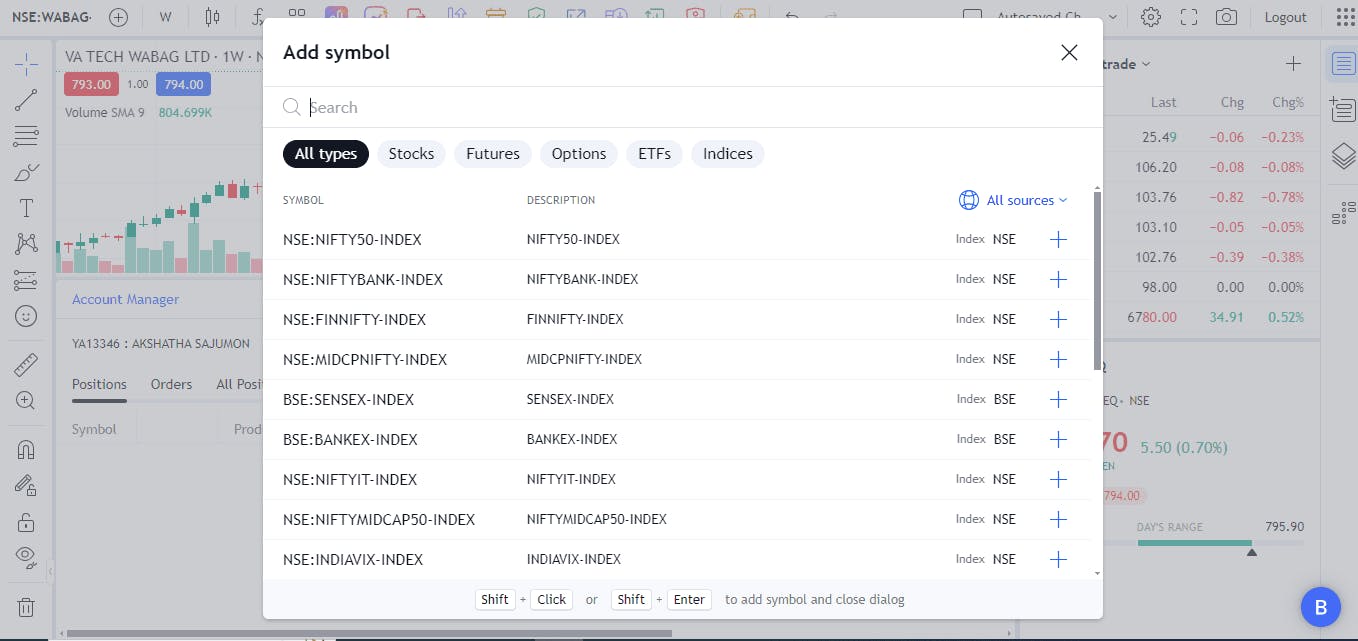Select the SENSEX-INDEX description text

click(570, 399)
